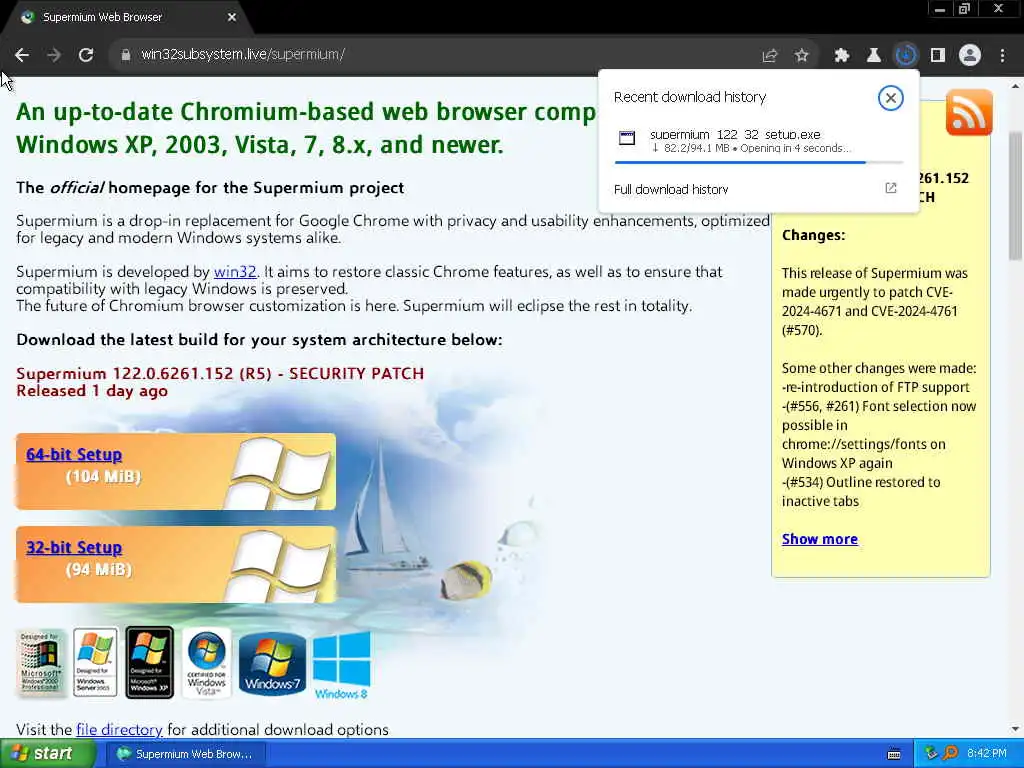View site information lock icon
The width and height of the screenshot is (1024, 768).
[x=125, y=55]
